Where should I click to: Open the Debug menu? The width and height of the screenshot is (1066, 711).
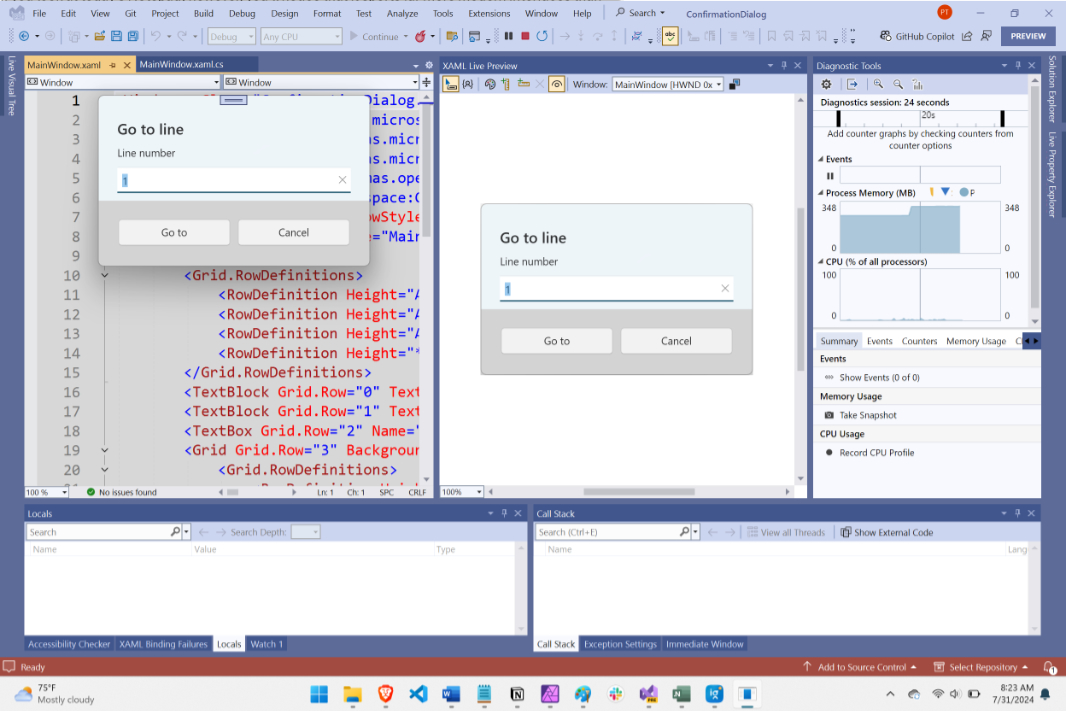coord(241,13)
